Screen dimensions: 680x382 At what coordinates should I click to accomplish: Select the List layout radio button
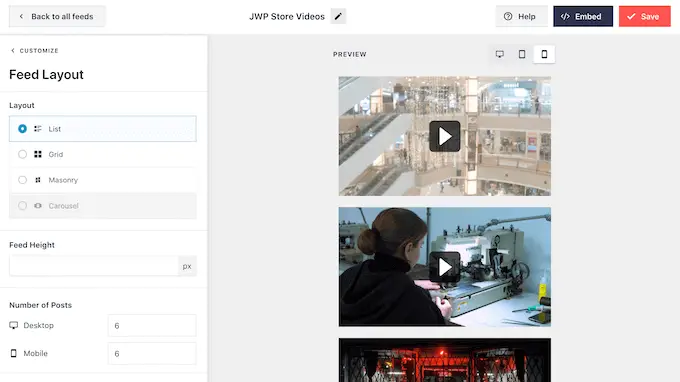click(x=22, y=129)
